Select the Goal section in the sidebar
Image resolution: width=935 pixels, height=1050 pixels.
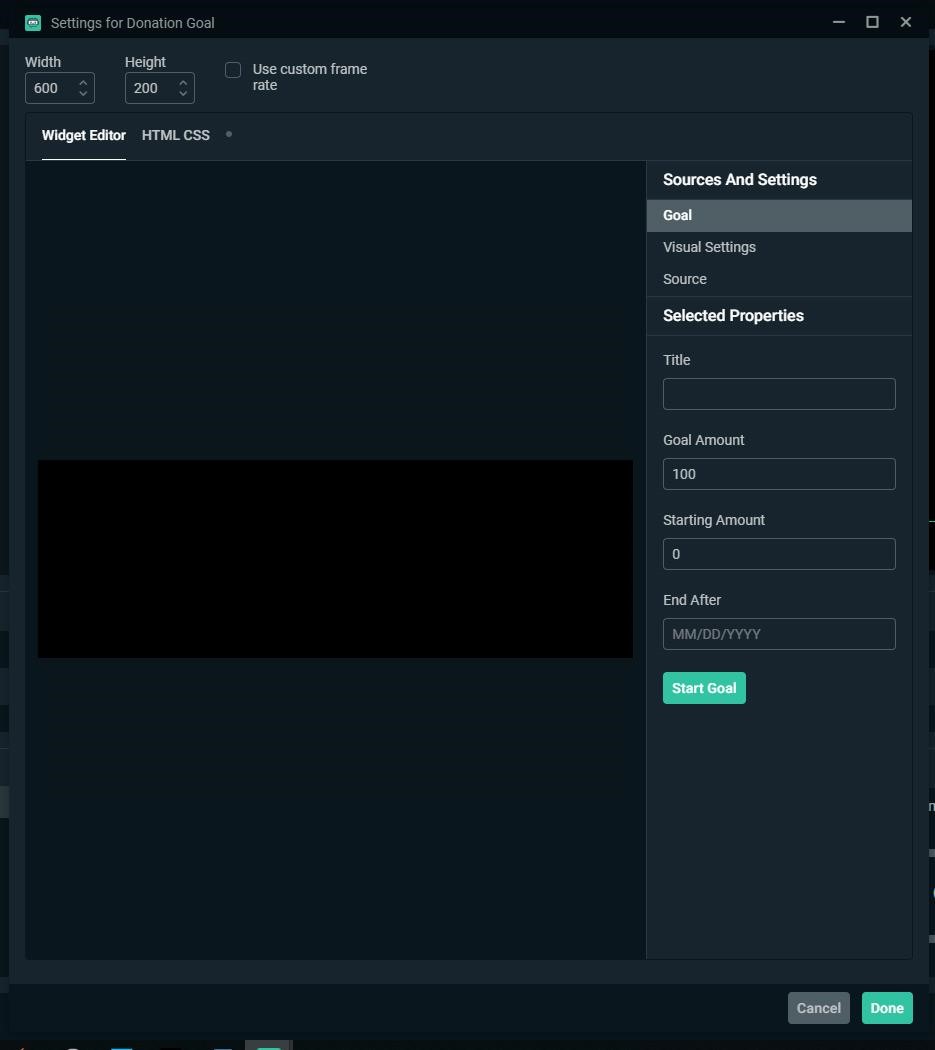(677, 215)
